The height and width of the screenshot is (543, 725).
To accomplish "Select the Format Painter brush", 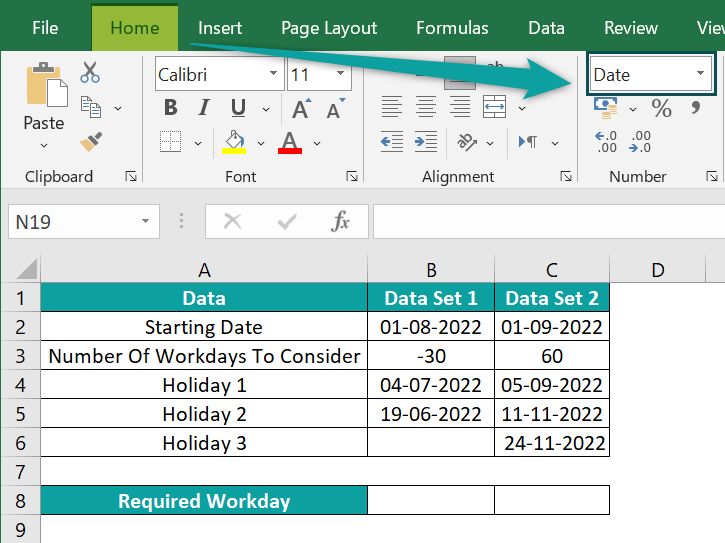I will click(x=91, y=142).
